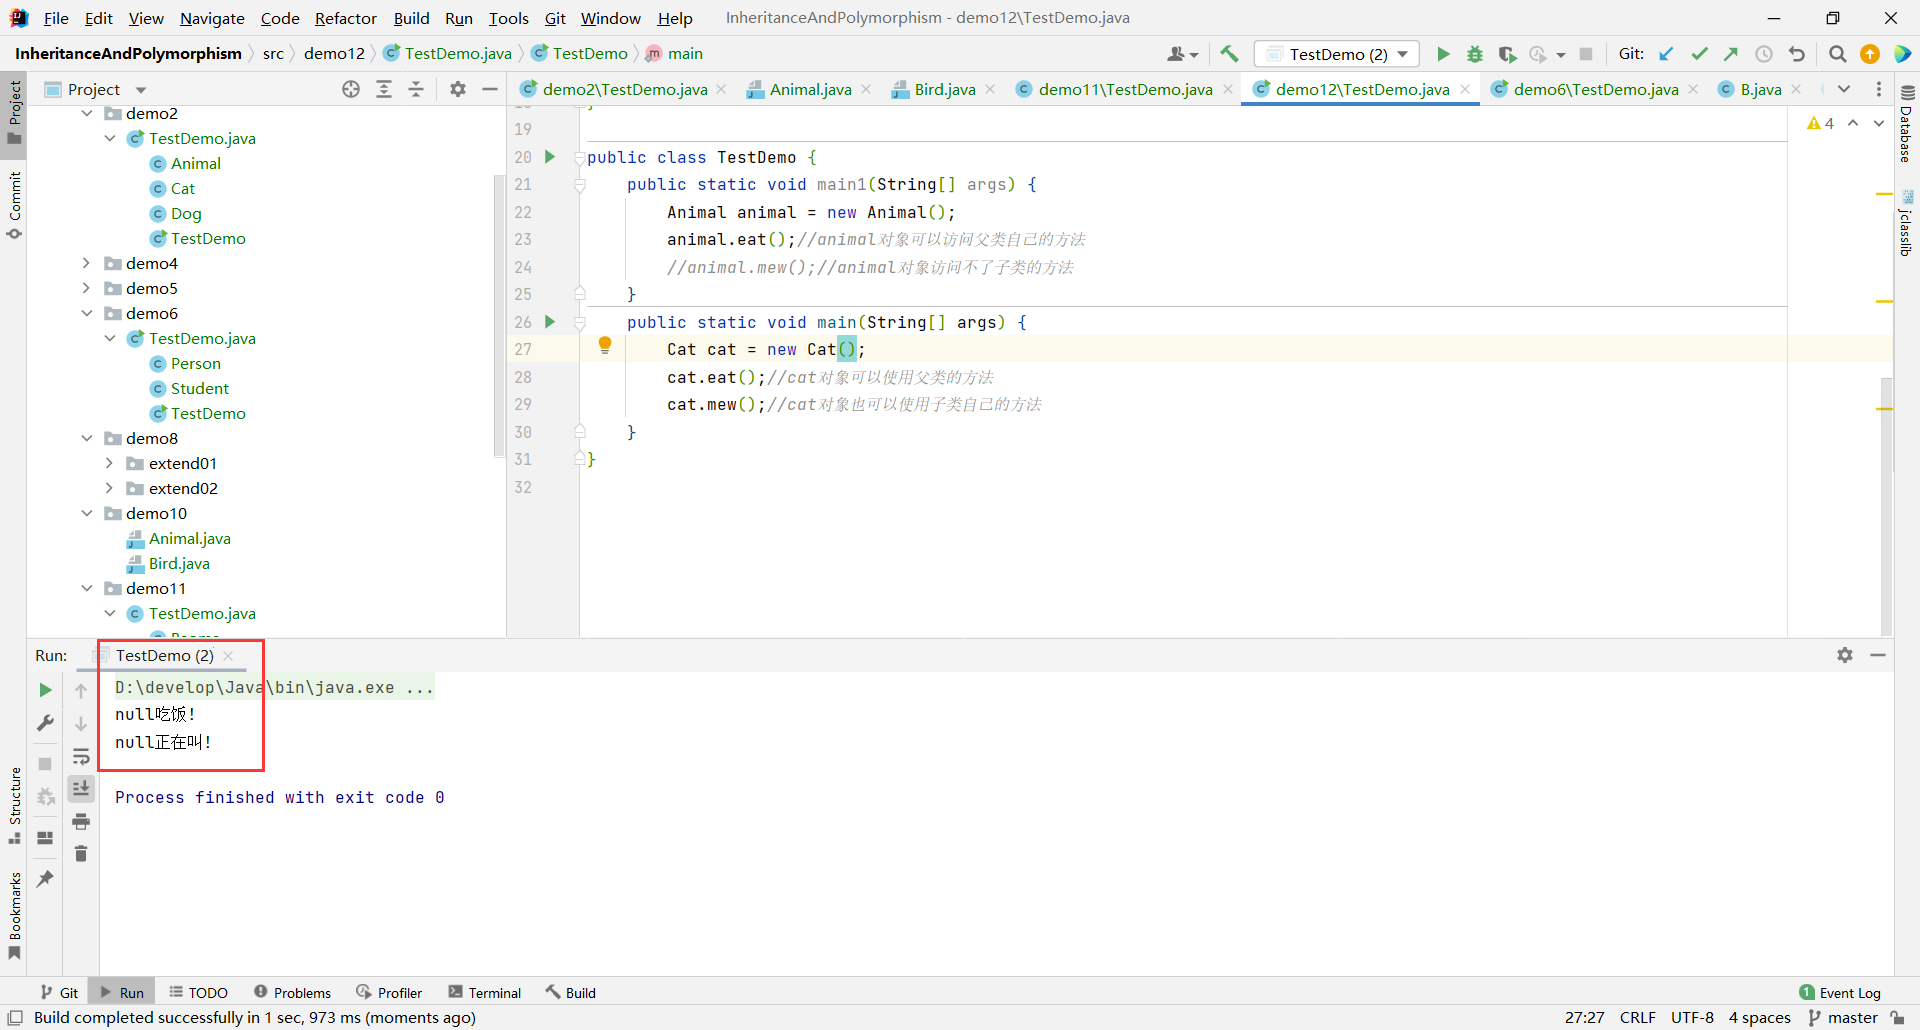Close the demo2\TestDemo.java tab
The image size is (1920, 1030).
pyautogui.click(x=722, y=89)
